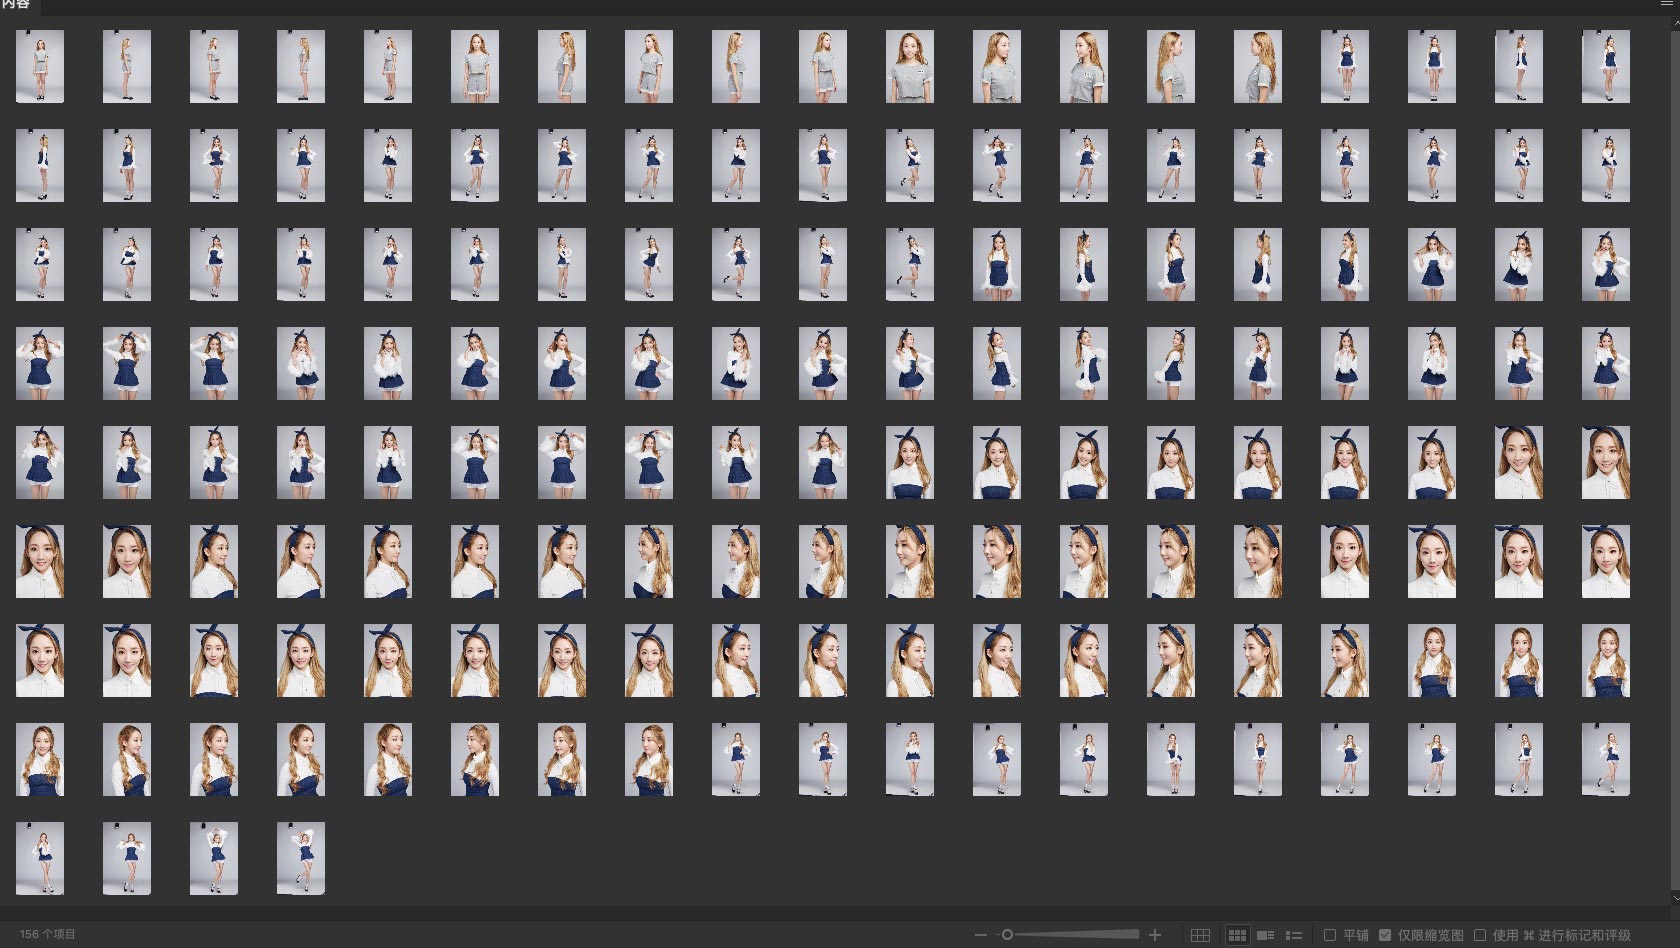Screen dimensions: 1680x948
Task: Select the first thumbnail in the bottom row
Action: click(40, 858)
